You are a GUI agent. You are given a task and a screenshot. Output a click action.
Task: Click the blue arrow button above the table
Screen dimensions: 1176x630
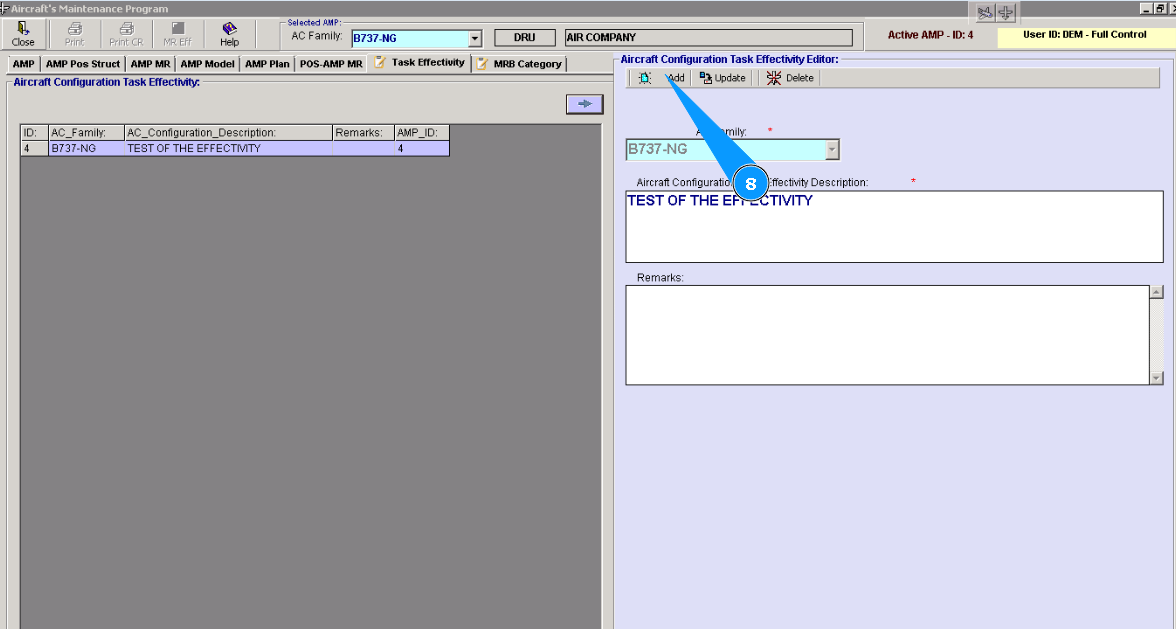[584, 104]
